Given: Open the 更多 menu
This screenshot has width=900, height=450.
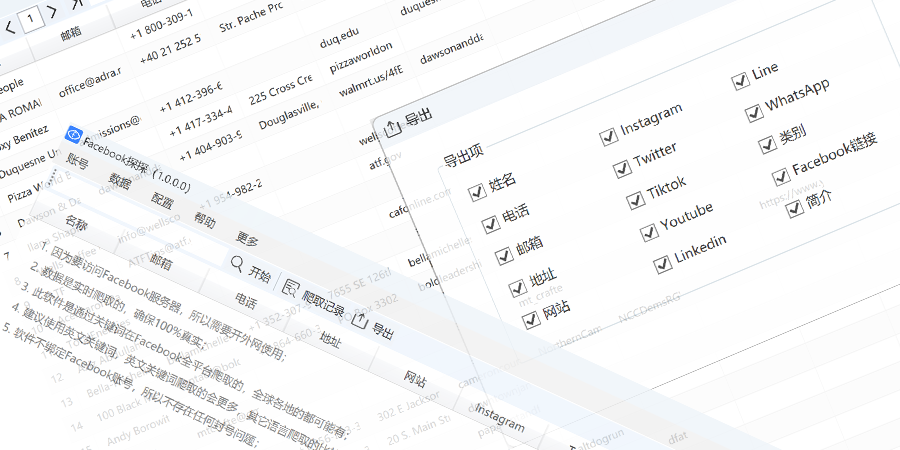Looking at the screenshot, I should (x=247, y=239).
